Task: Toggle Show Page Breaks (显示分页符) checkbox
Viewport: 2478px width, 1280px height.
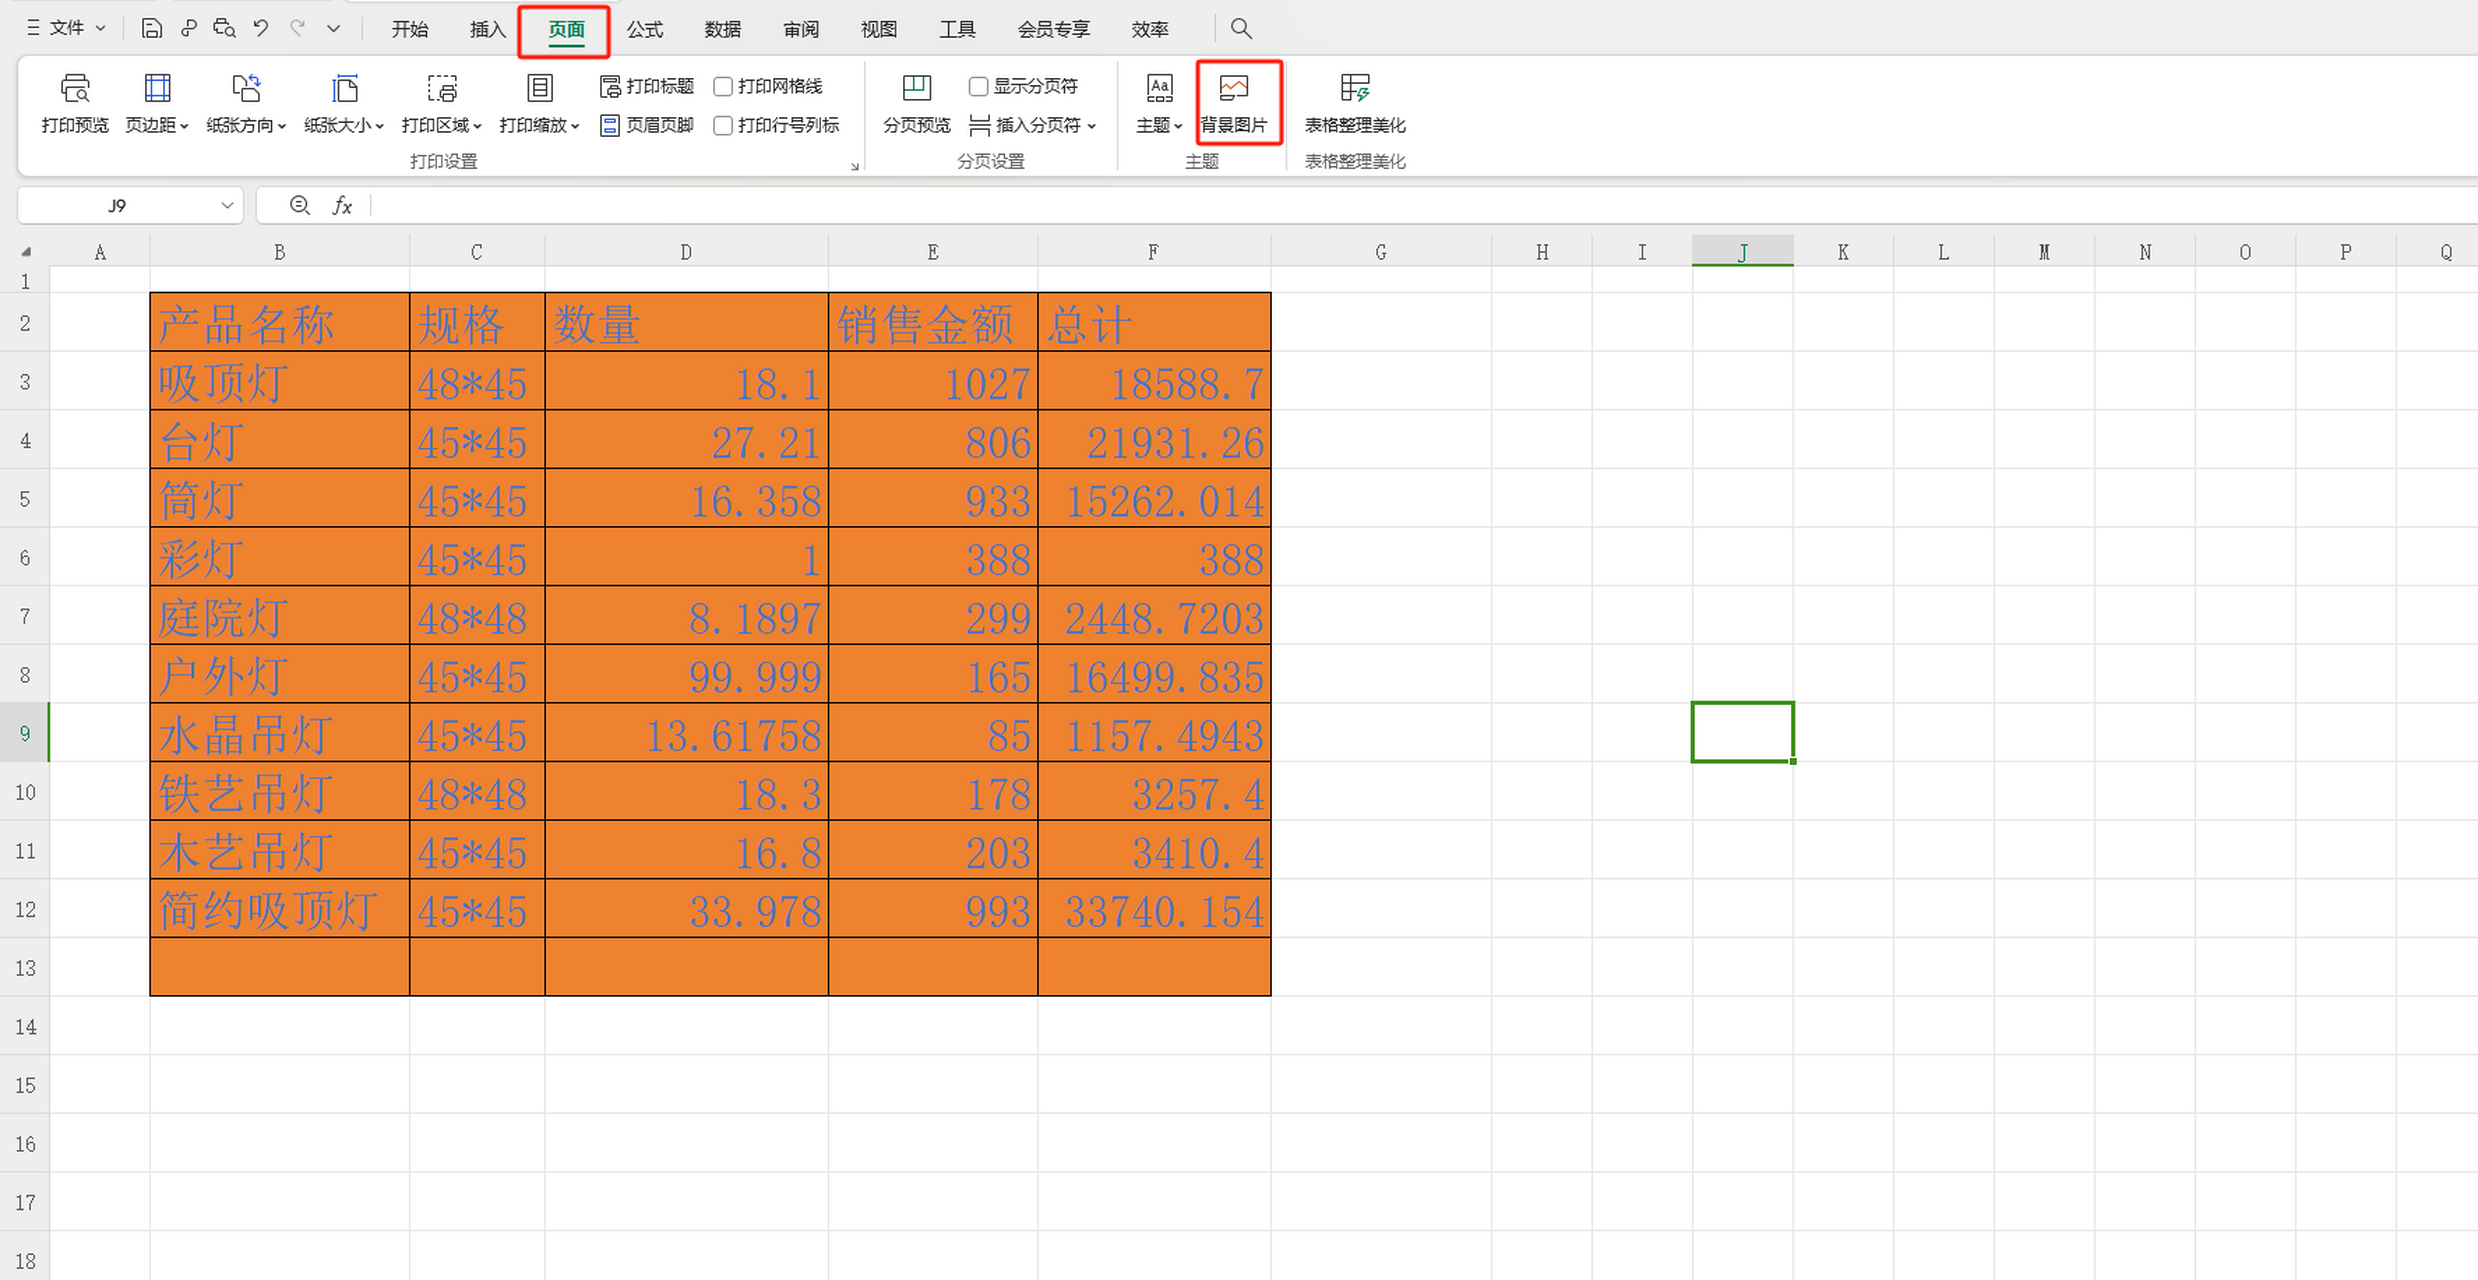Action: pyautogui.click(x=978, y=87)
